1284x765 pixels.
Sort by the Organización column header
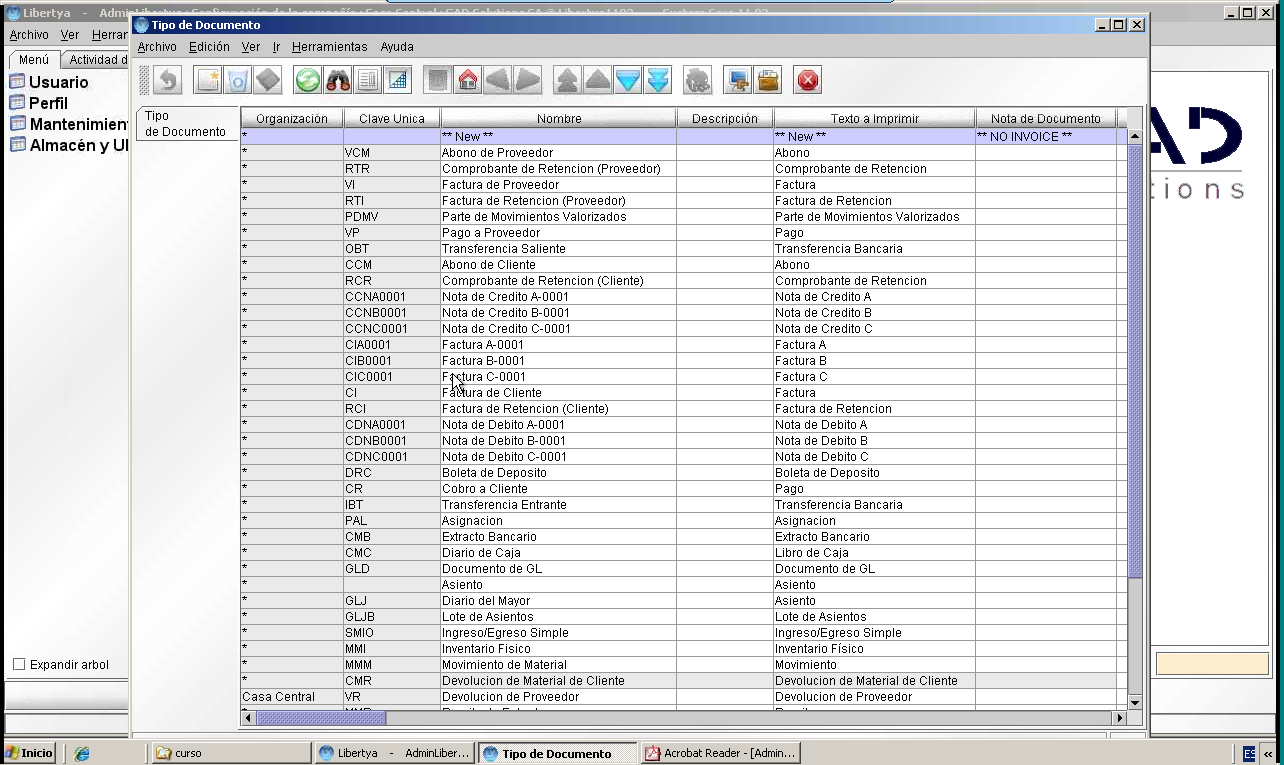tap(292, 118)
